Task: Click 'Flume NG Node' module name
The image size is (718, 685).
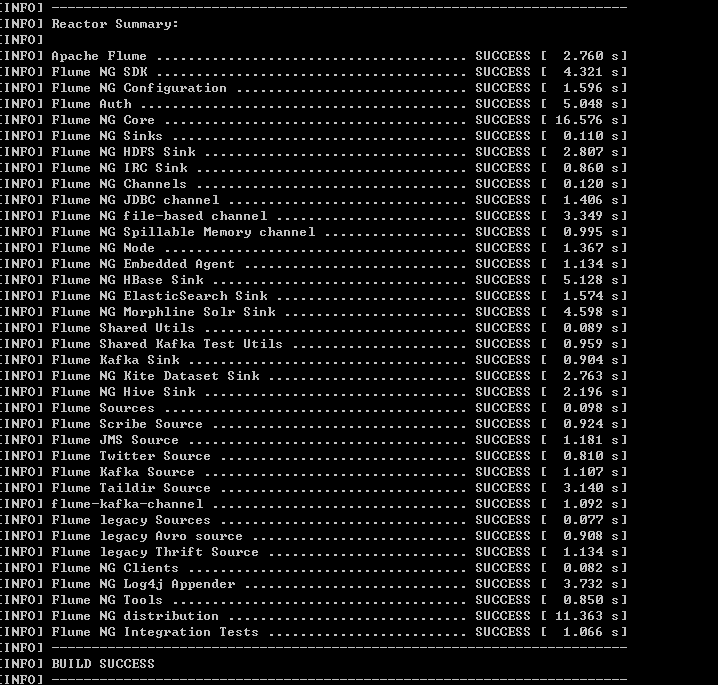Action: pyautogui.click(x=103, y=248)
